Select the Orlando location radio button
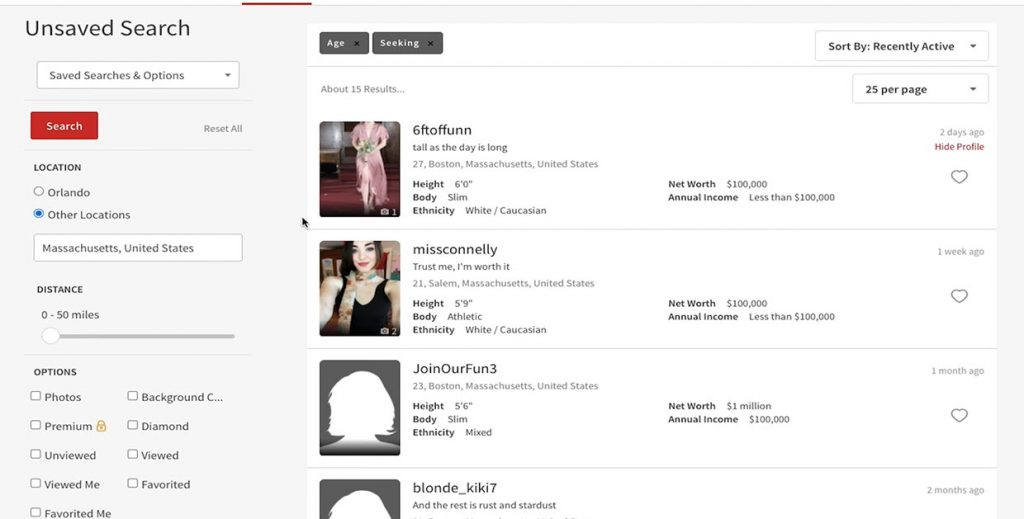 tap(39, 191)
